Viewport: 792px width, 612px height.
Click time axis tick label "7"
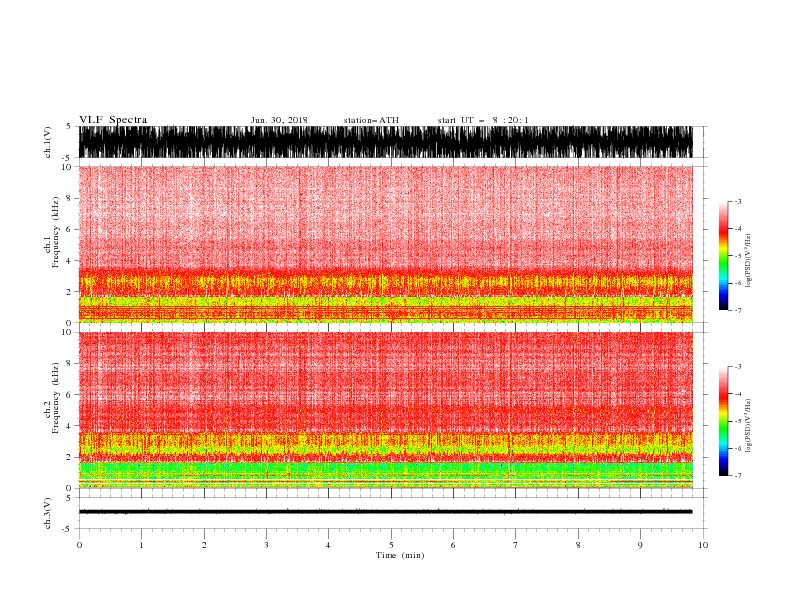[x=516, y=545]
